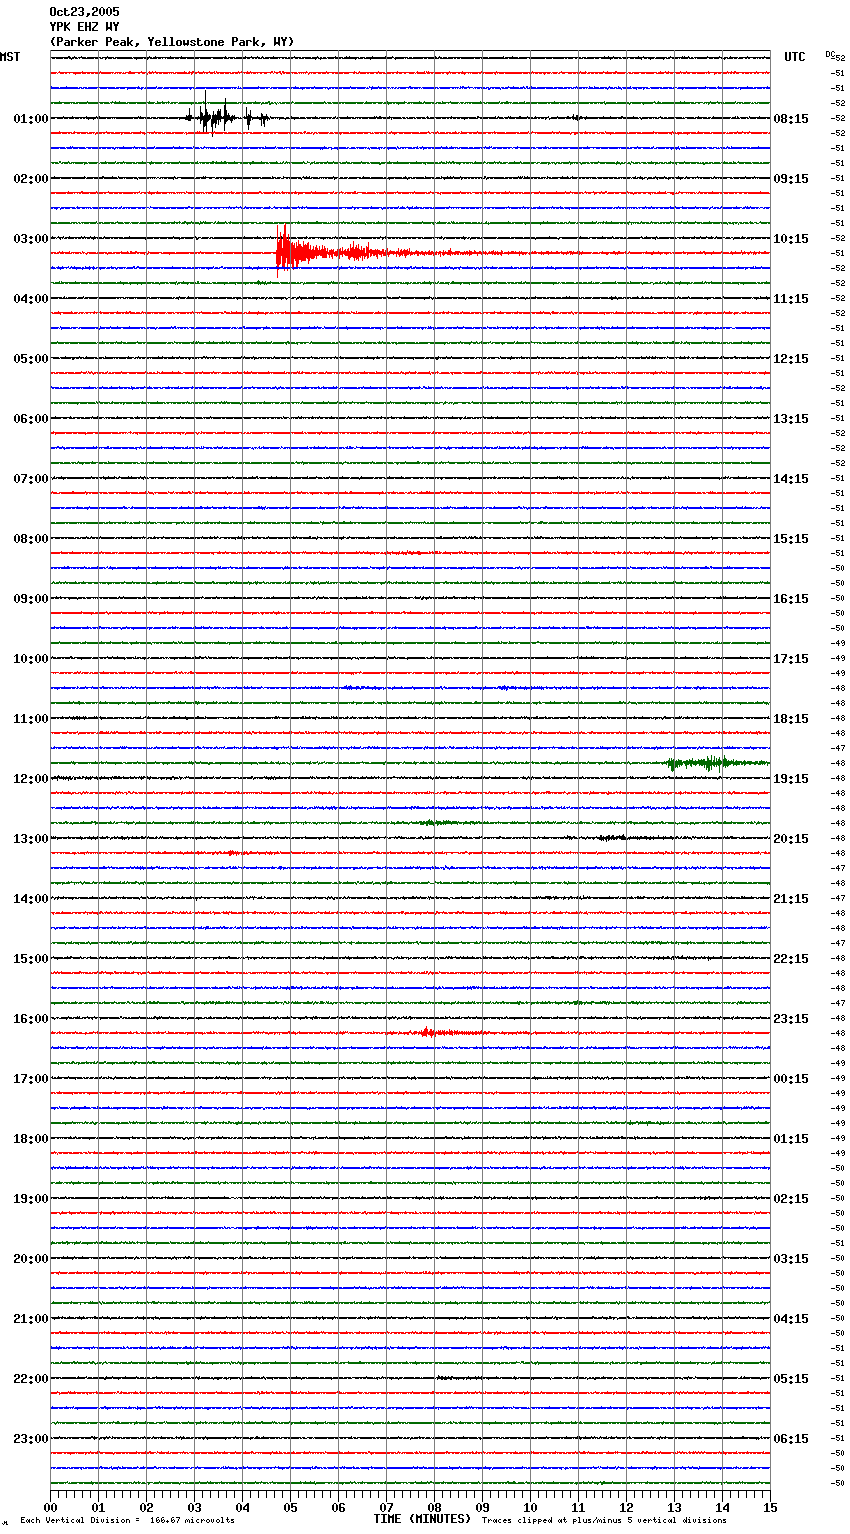
Task: Select the 02:00 MST time label
Action: [31, 179]
